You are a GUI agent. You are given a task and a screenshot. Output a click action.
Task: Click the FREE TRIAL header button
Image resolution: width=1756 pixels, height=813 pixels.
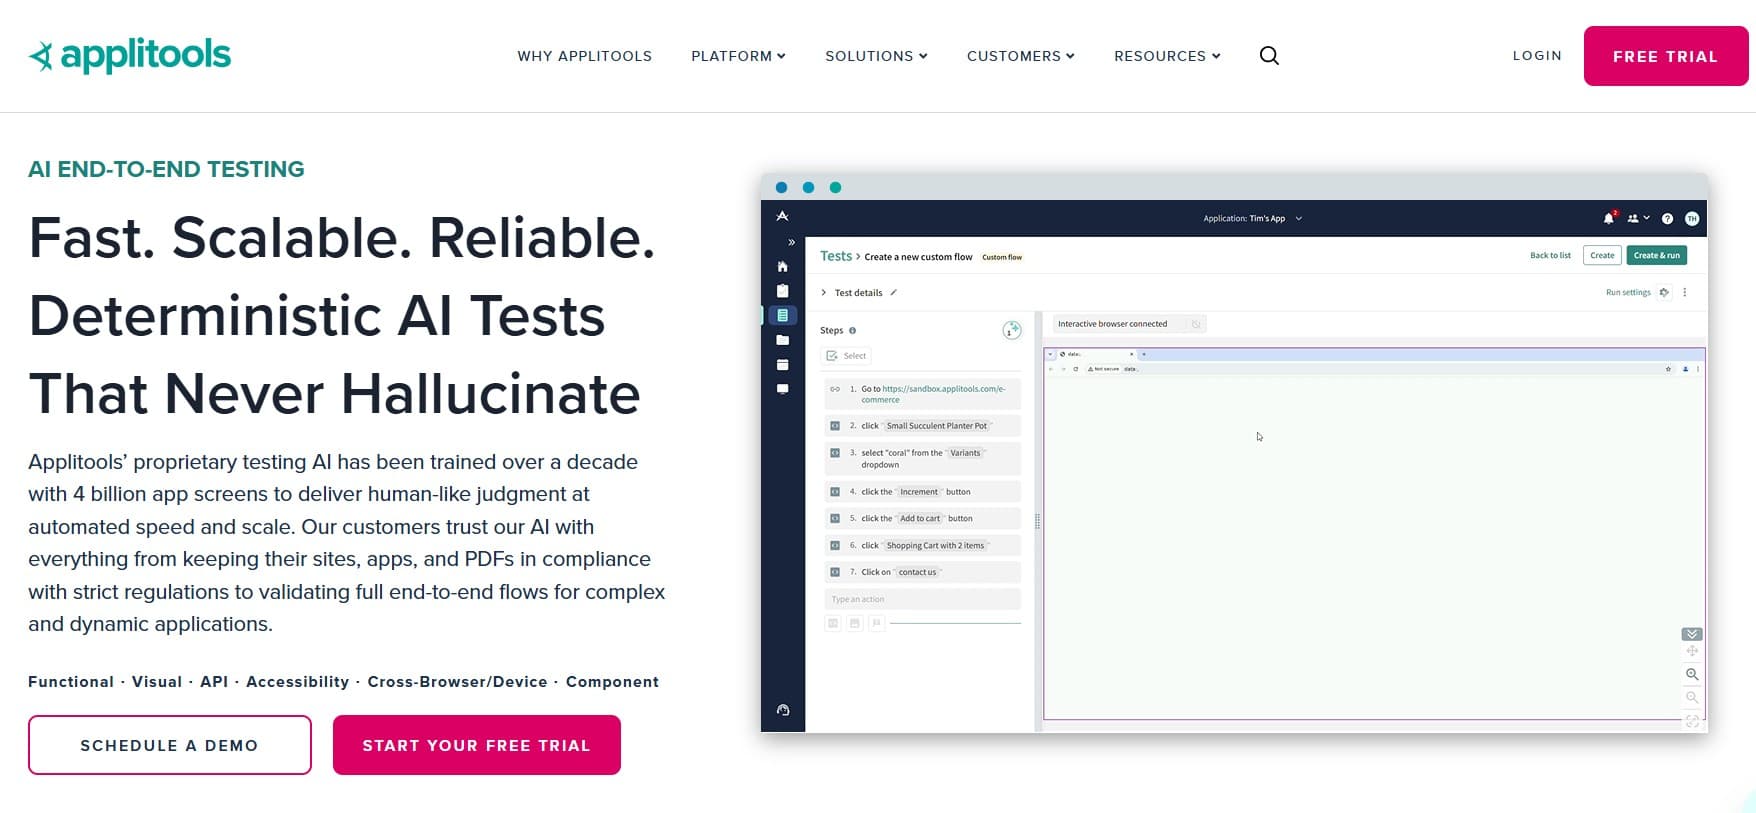point(1666,56)
